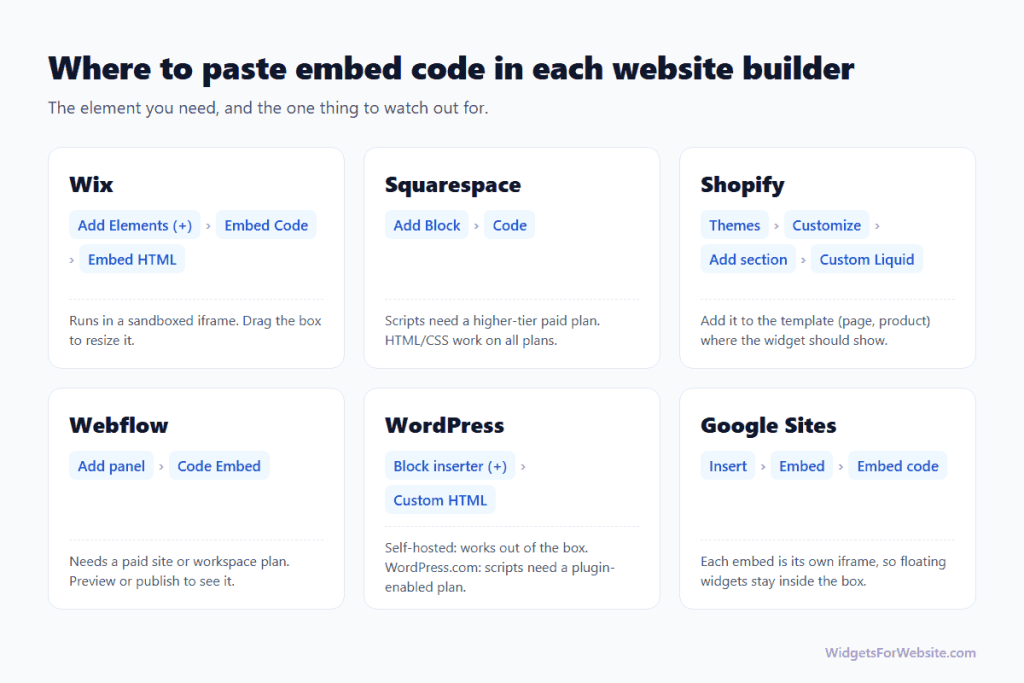The image size is (1024, 683).
Task: Click the 'WordPress' card heading
Action: coord(445,426)
